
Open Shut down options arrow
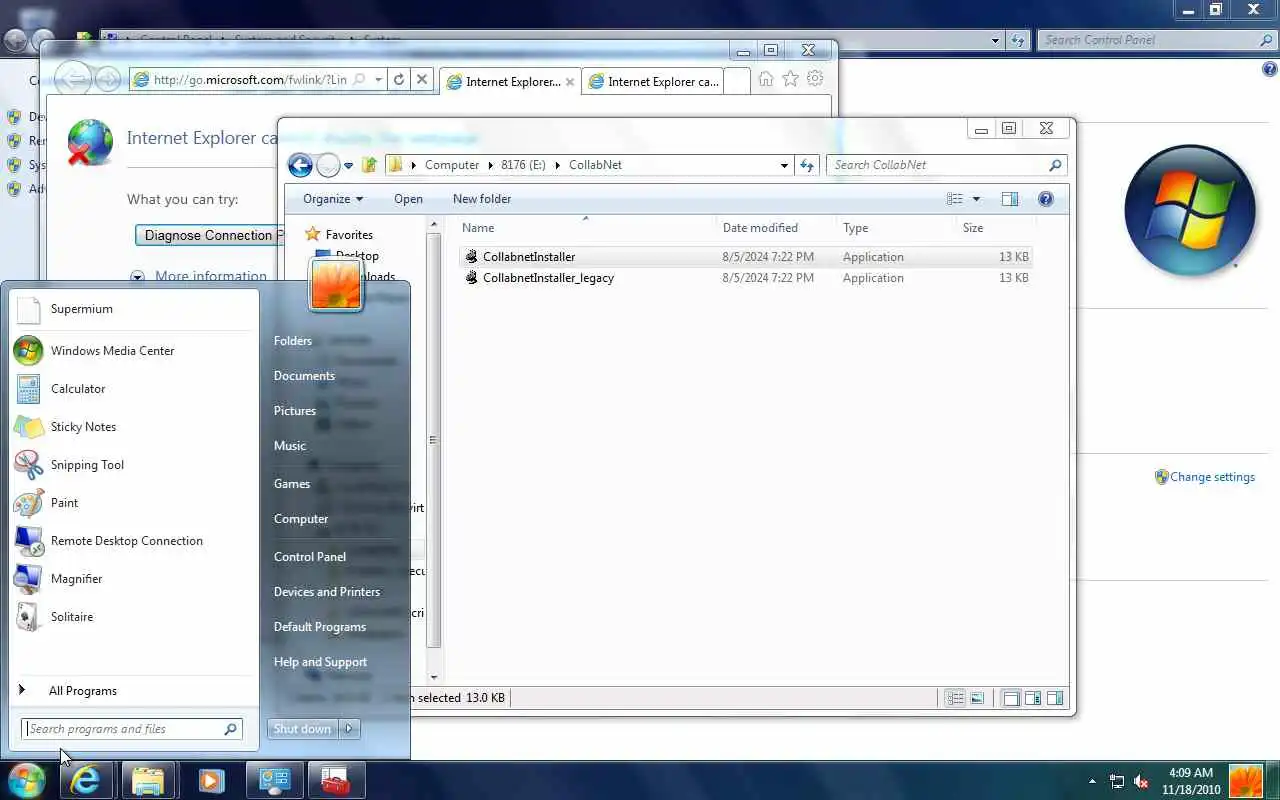tap(350, 729)
